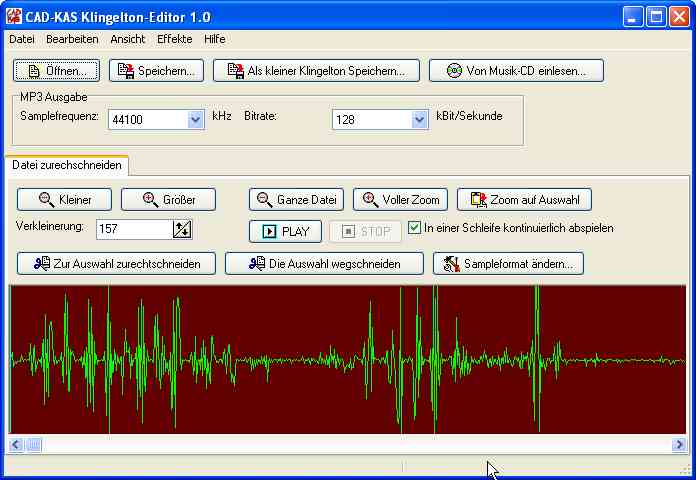
Task: Open the Effekte menu
Action: point(174,39)
